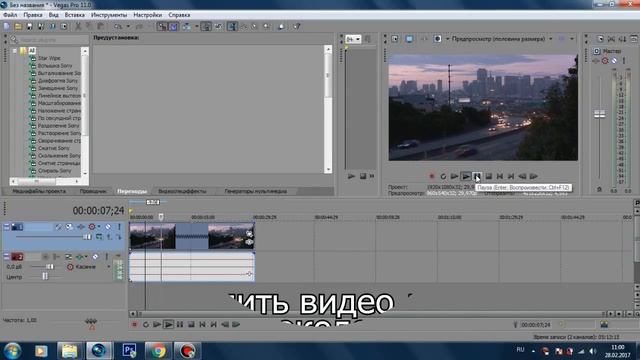Click the What's This help icon
This screenshot has width=640, height=360.
coord(297,27)
